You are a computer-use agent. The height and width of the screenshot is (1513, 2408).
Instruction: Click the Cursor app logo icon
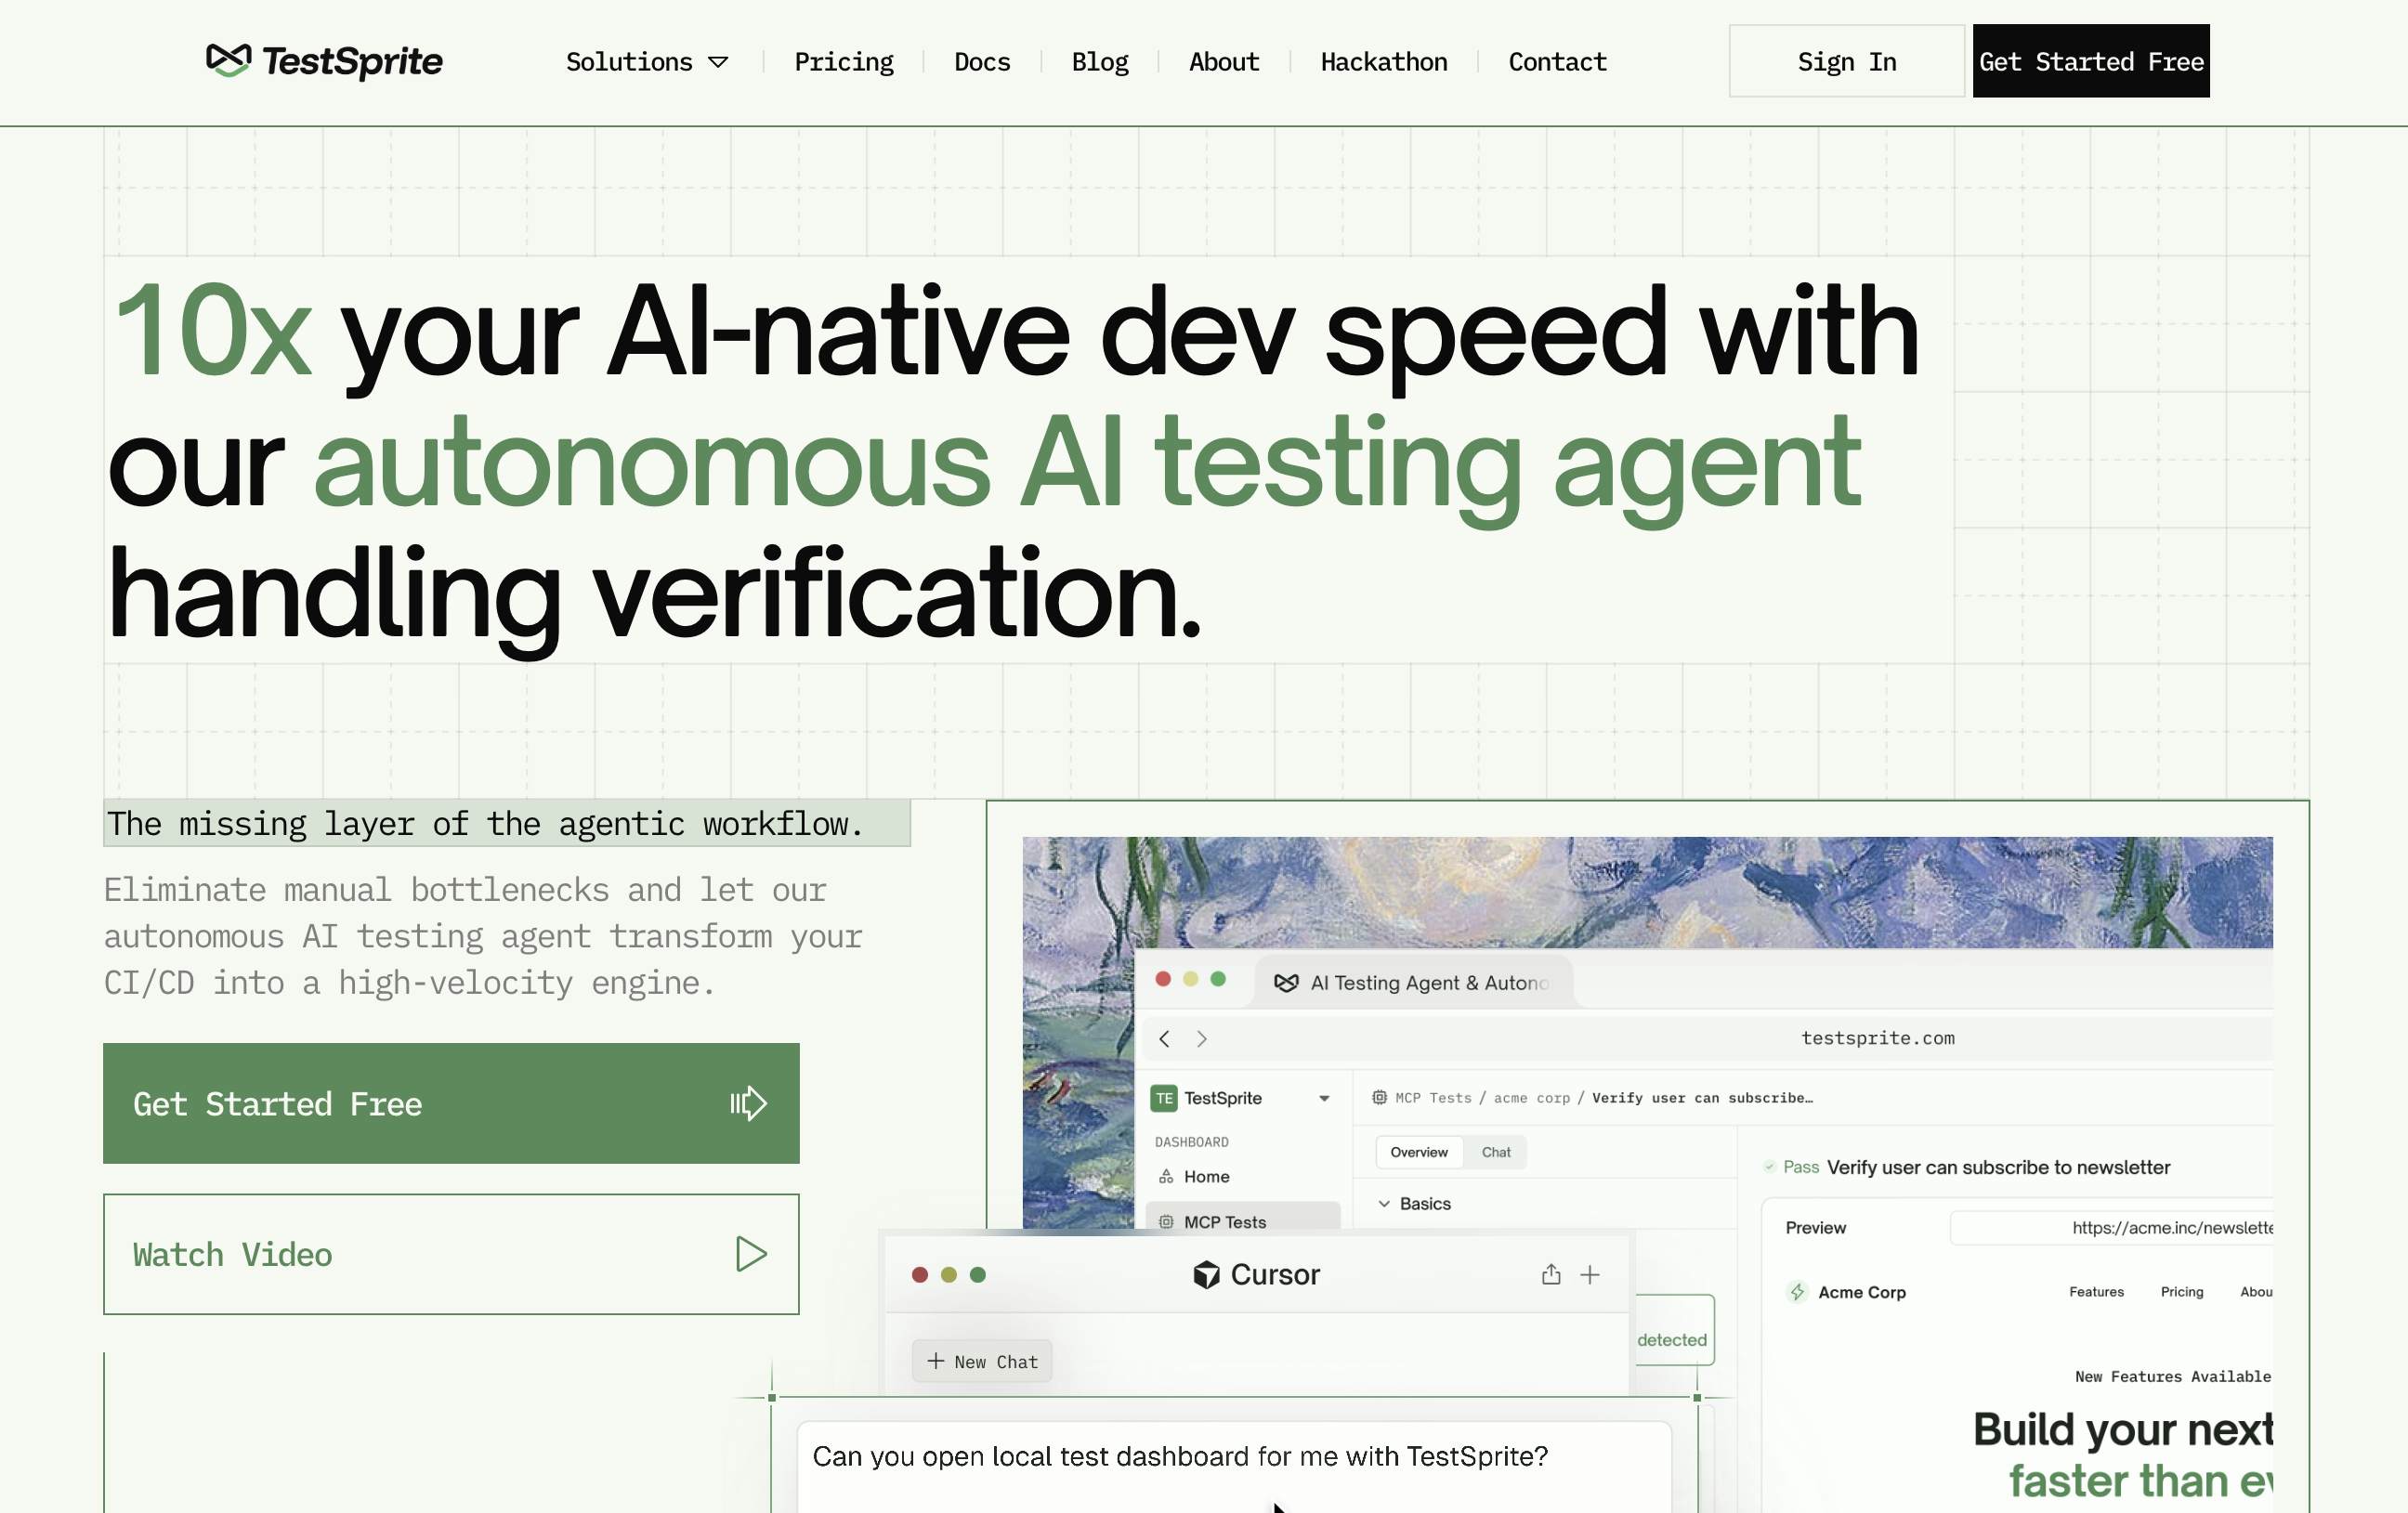pyautogui.click(x=1206, y=1274)
